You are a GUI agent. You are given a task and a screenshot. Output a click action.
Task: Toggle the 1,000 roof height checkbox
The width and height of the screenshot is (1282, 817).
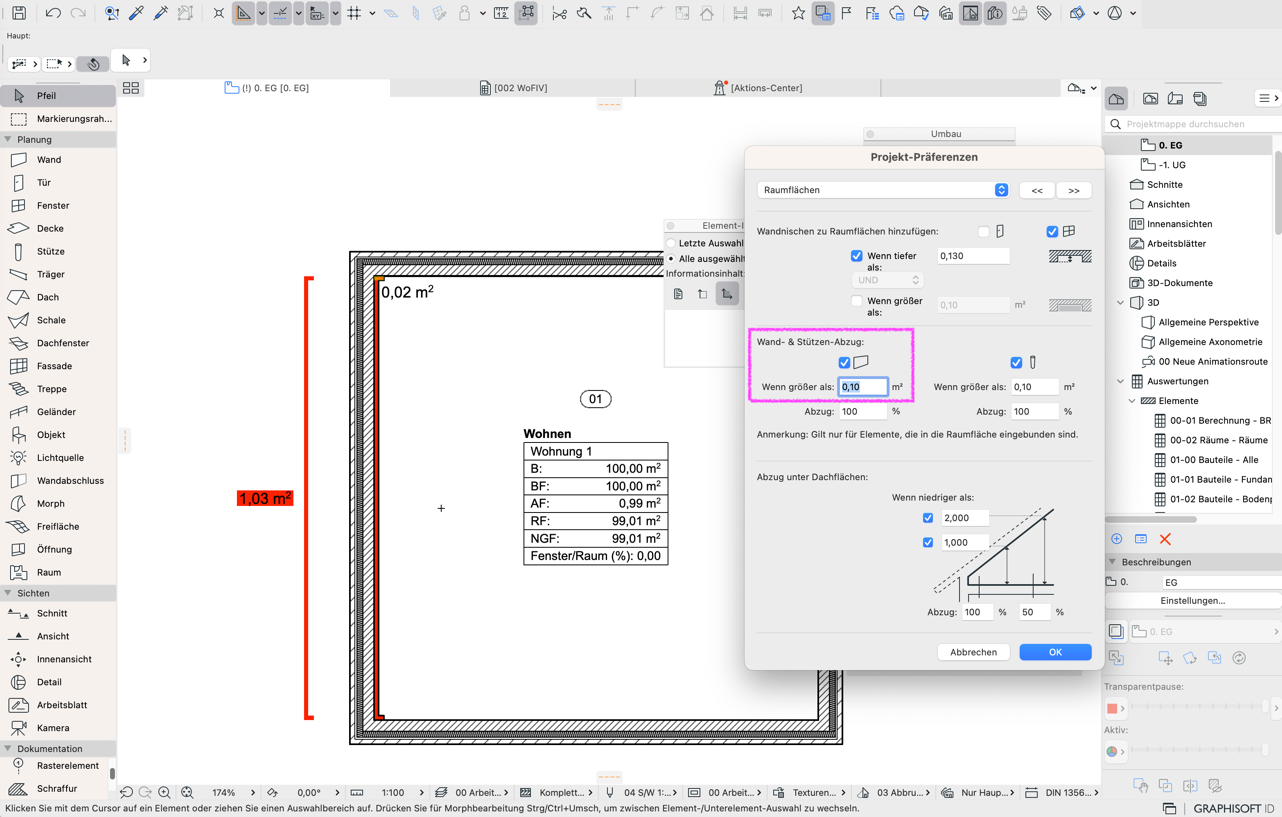[x=928, y=542]
